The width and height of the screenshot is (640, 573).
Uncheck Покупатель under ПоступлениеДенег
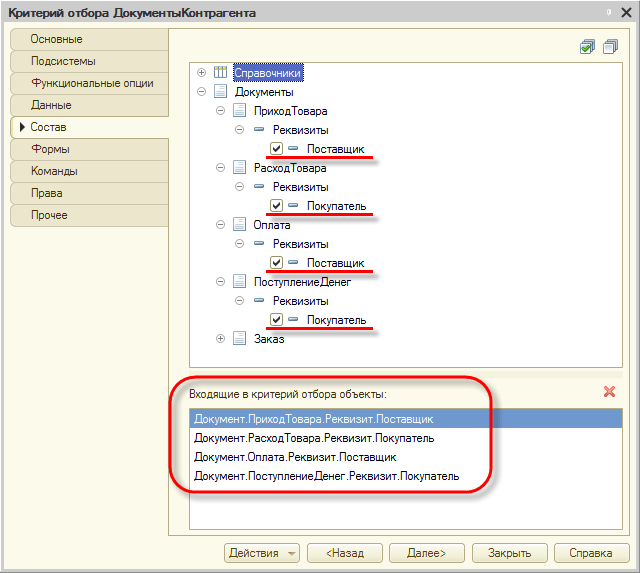[276, 319]
